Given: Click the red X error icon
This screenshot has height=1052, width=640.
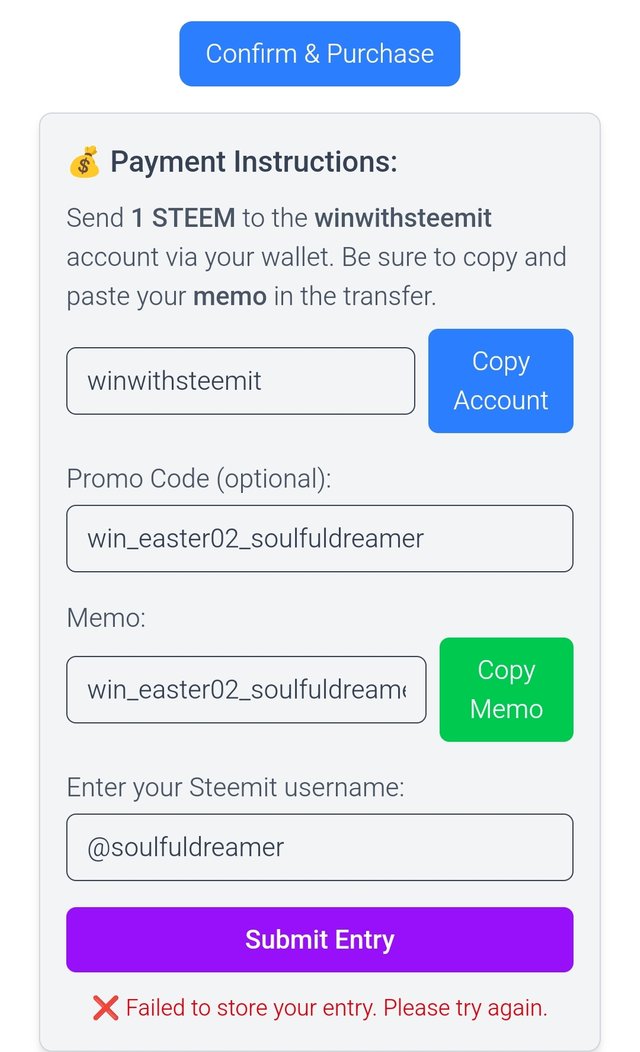Looking at the screenshot, I should [x=105, y=1008].
